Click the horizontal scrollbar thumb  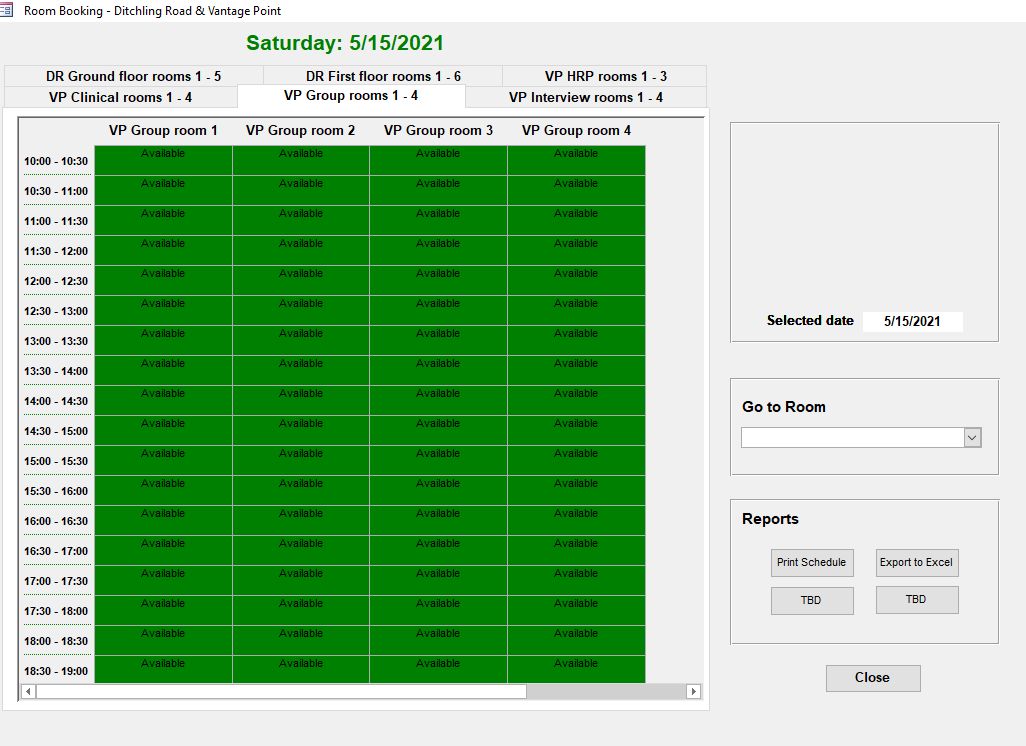tap(281, 691)
